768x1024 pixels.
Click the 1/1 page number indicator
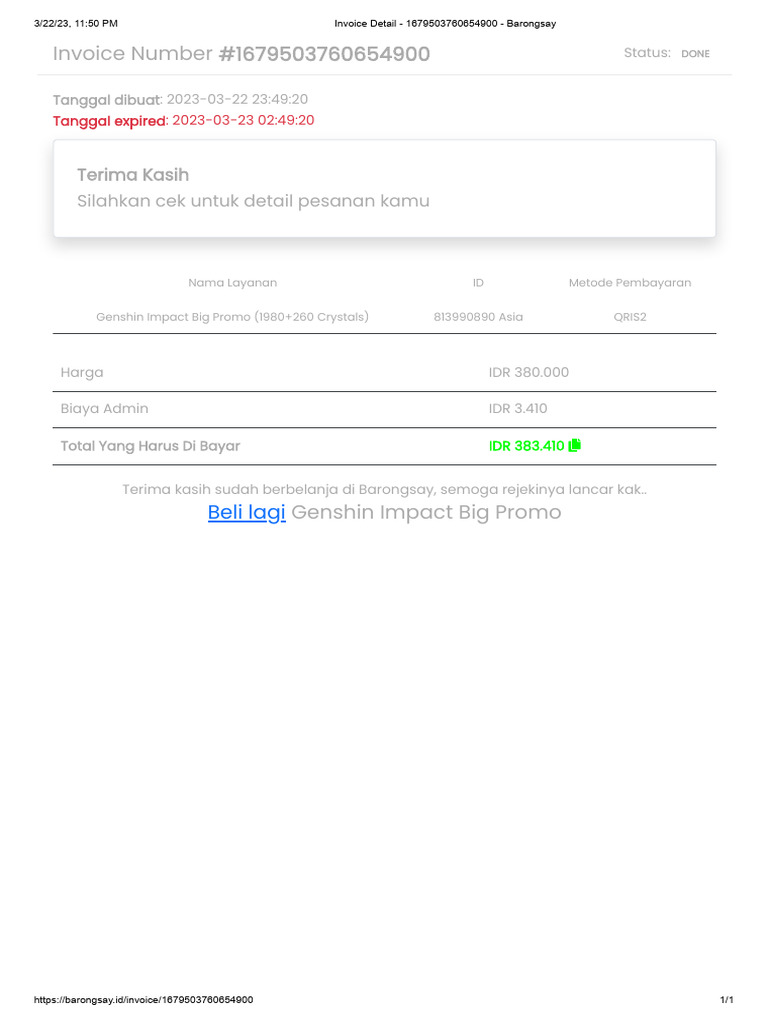727,1000
